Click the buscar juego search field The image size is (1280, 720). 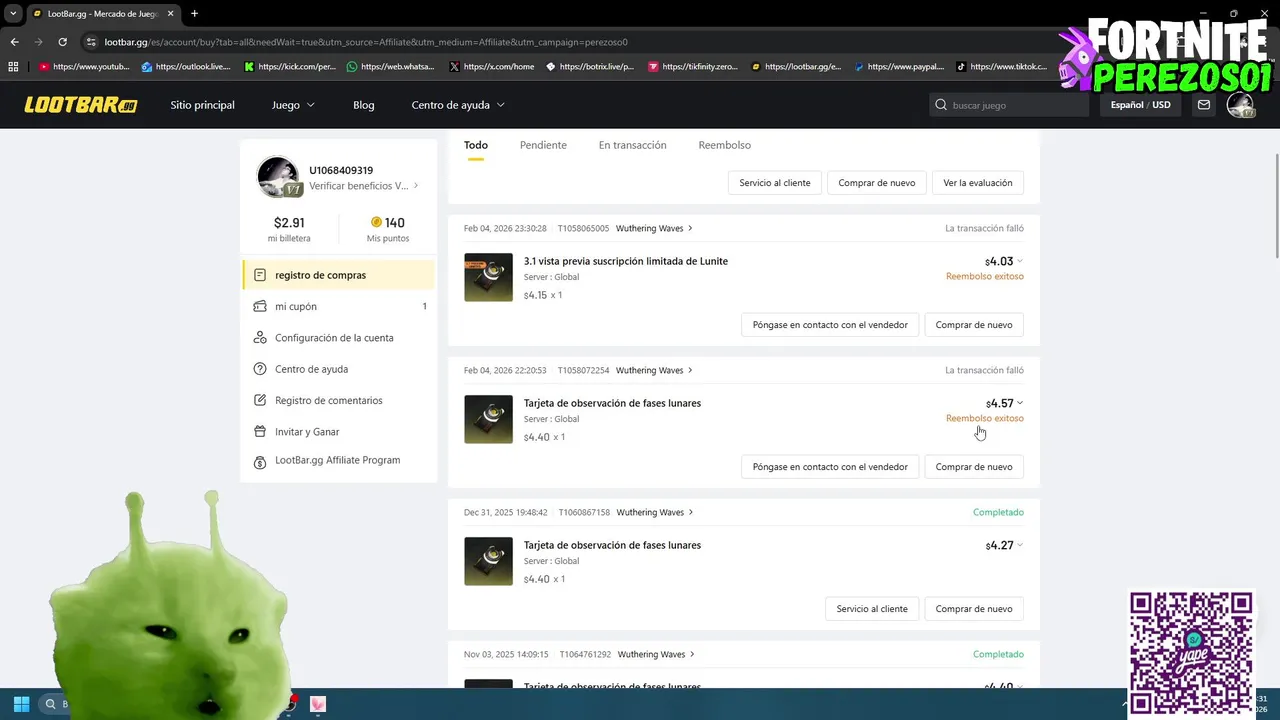coord(1008,105)
